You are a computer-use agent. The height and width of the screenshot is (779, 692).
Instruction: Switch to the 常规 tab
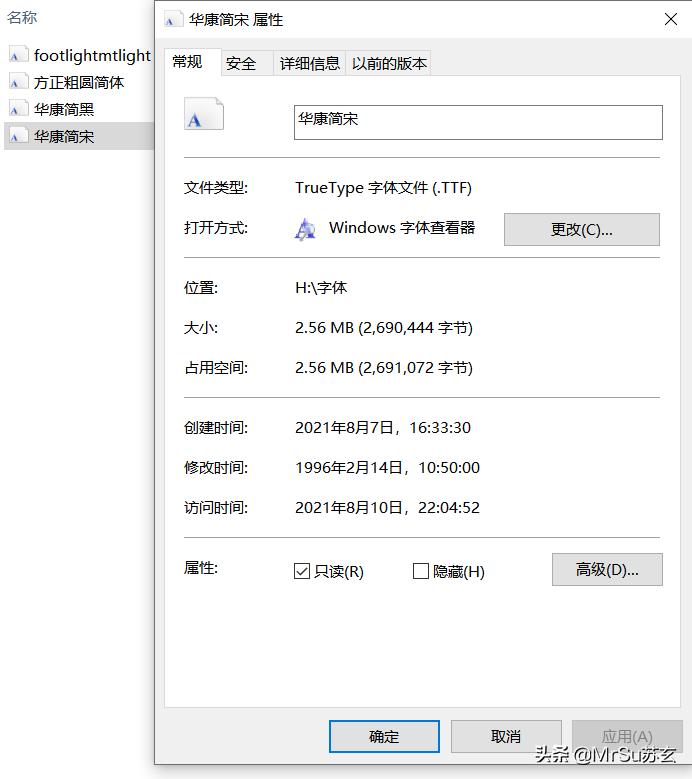[x=192, y=62]
